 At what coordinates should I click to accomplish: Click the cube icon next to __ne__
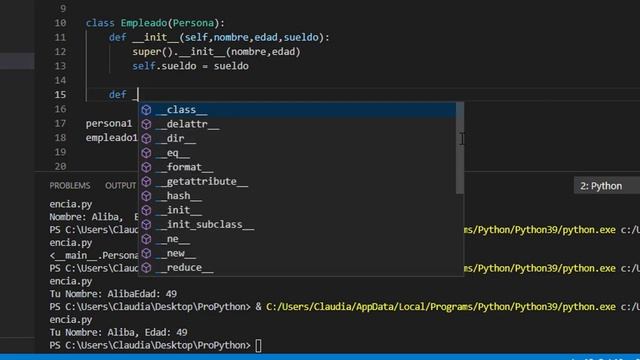point(147,239)
